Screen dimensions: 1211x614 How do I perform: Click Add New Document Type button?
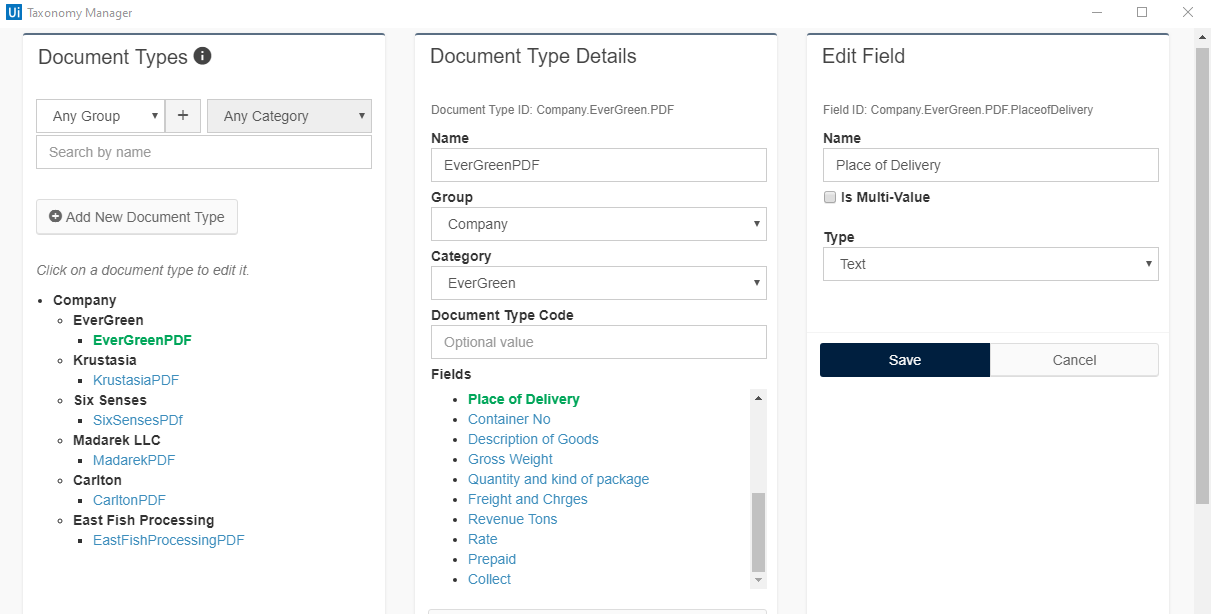(137, 217)
